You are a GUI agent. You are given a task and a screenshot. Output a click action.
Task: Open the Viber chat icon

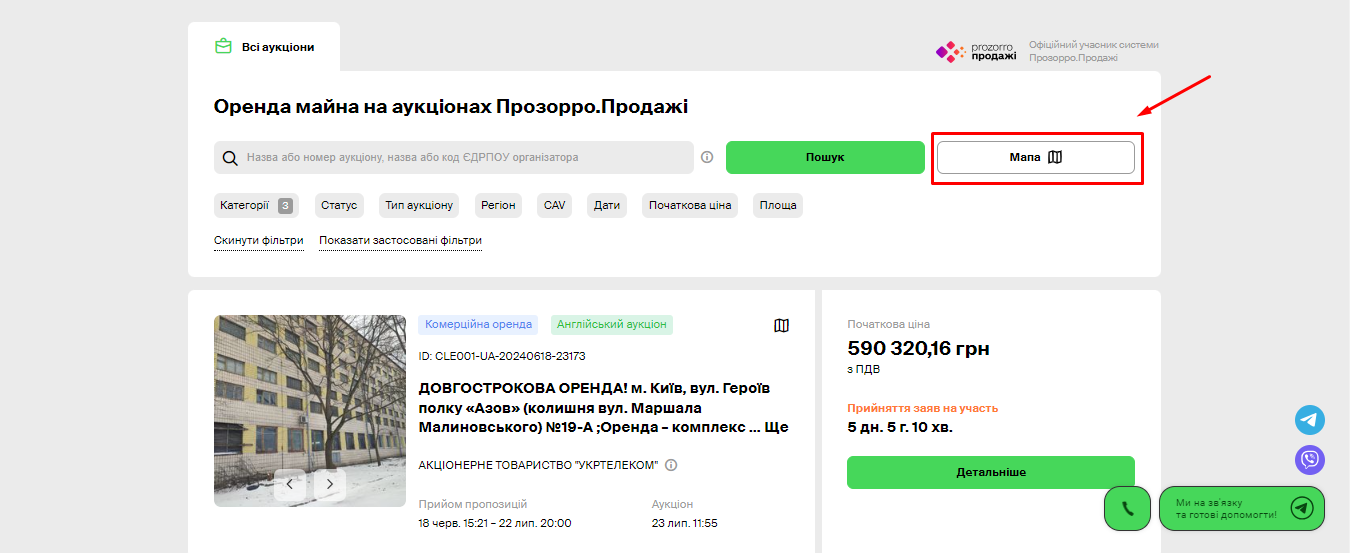pyautogui.click(x=1309, y=460)
